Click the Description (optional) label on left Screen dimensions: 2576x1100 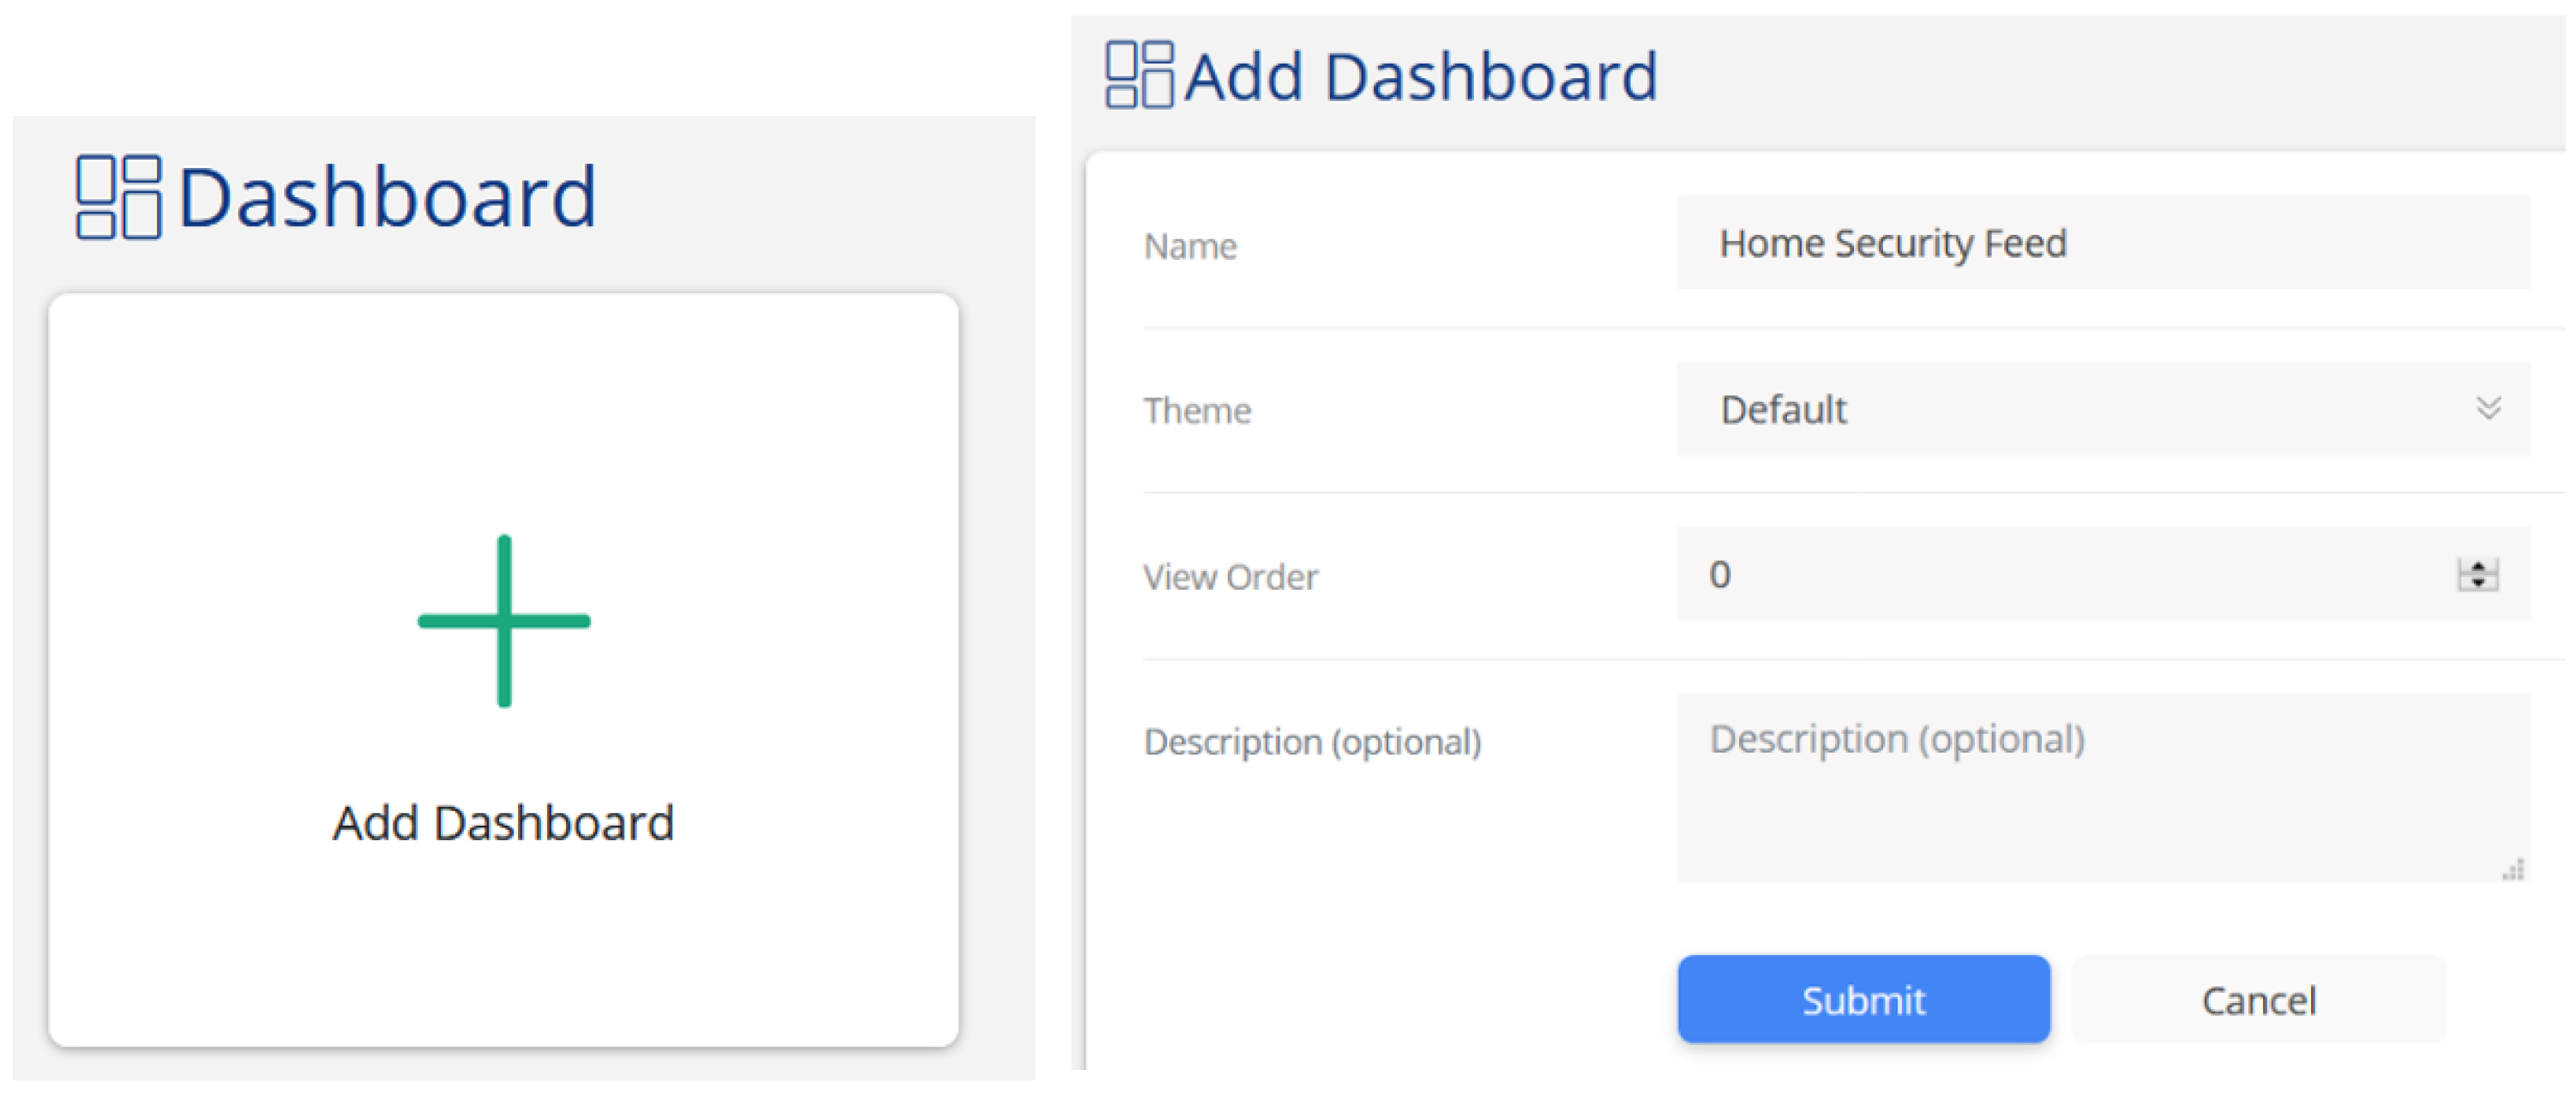pos(1312,742)
